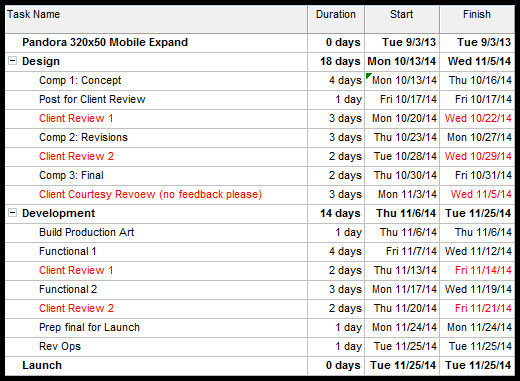Click green indicator in Comp 1 start cell
Image resolution: width=520 pixels, height=381 pixels.
pyautogui.click(x=368, y=76)
